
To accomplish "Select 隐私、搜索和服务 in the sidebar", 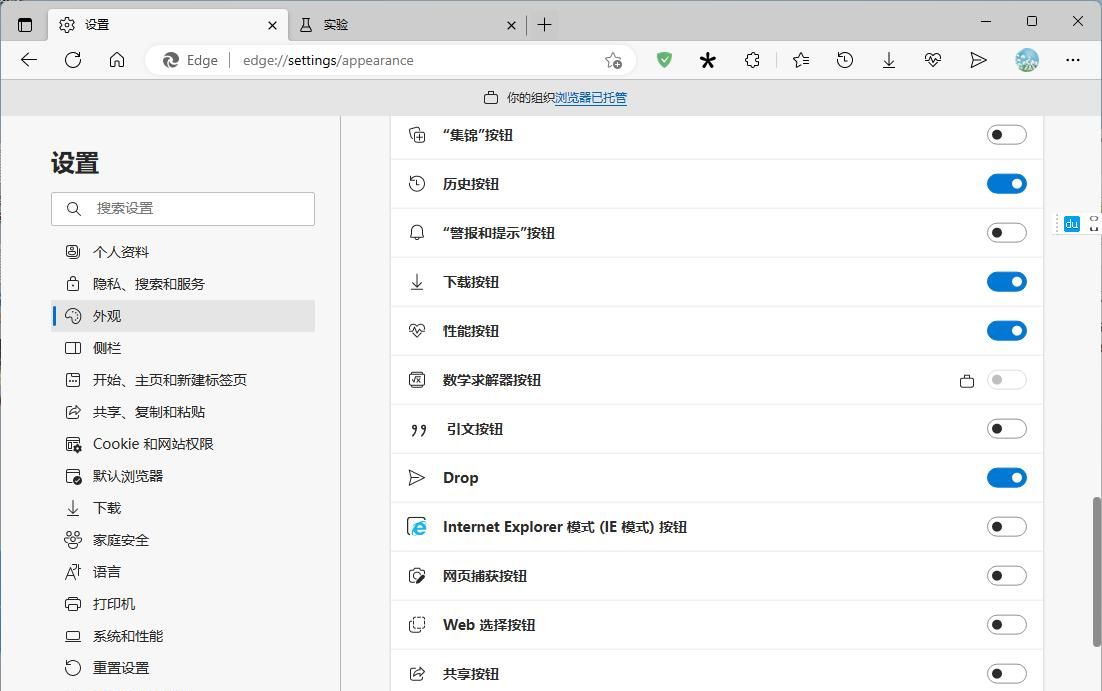I will point(149,284).
